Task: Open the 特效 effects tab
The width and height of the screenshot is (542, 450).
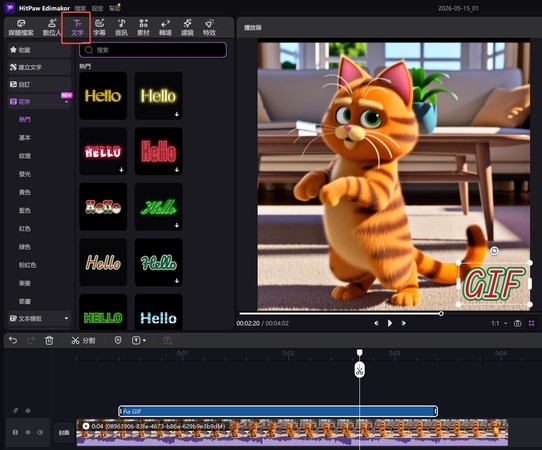Action: (209, 28)
